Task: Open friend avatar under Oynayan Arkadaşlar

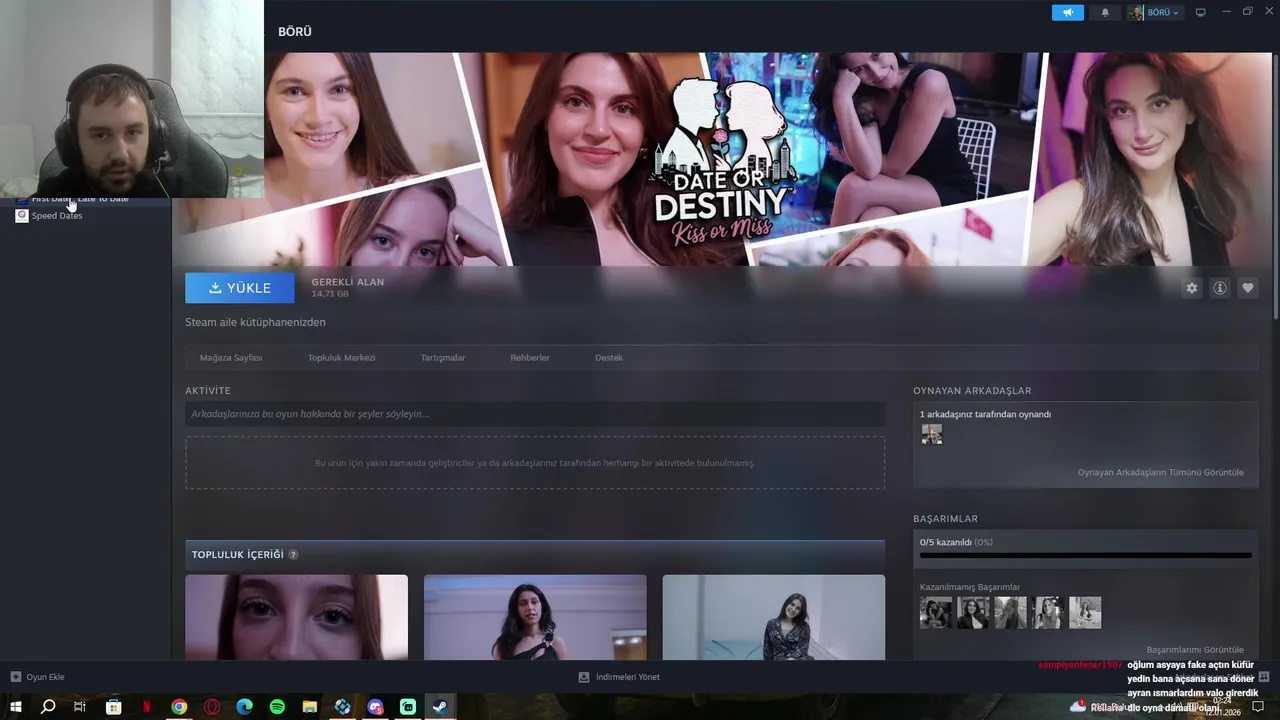Action: click(x=932, y=434)
